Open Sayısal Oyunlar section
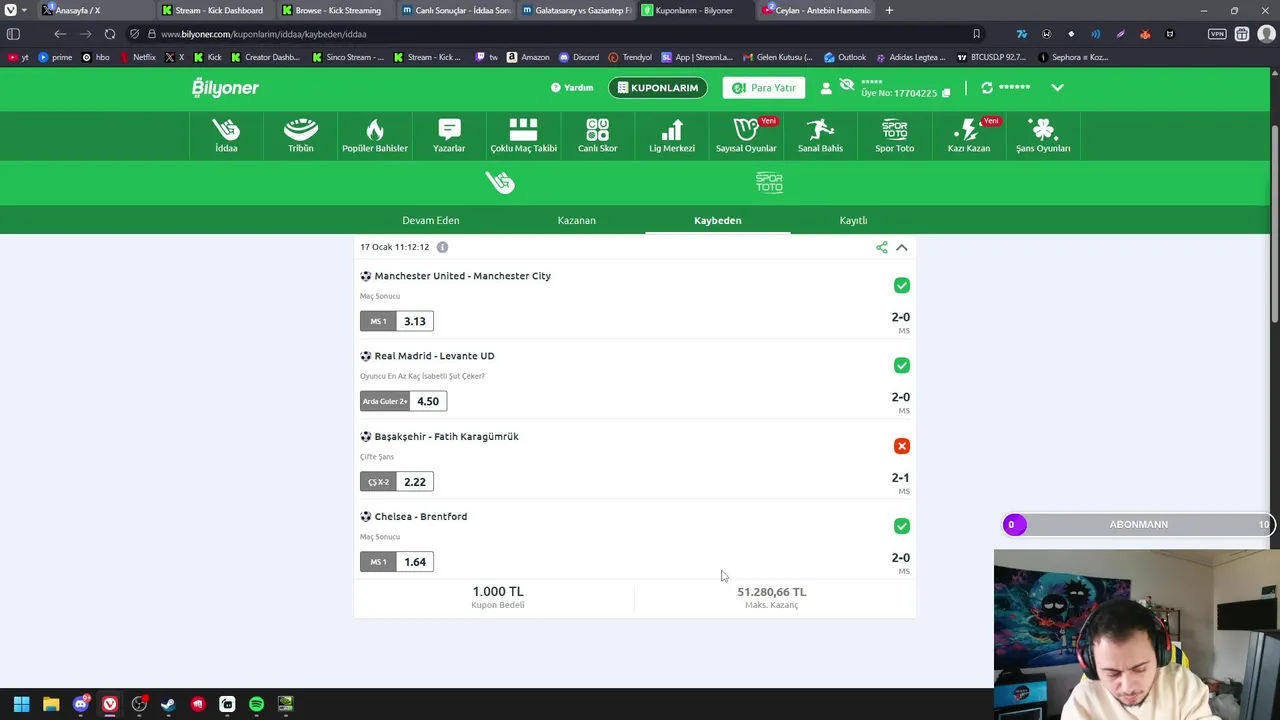This screenshot has width=1280, height=720. click(x=746, y=136)
